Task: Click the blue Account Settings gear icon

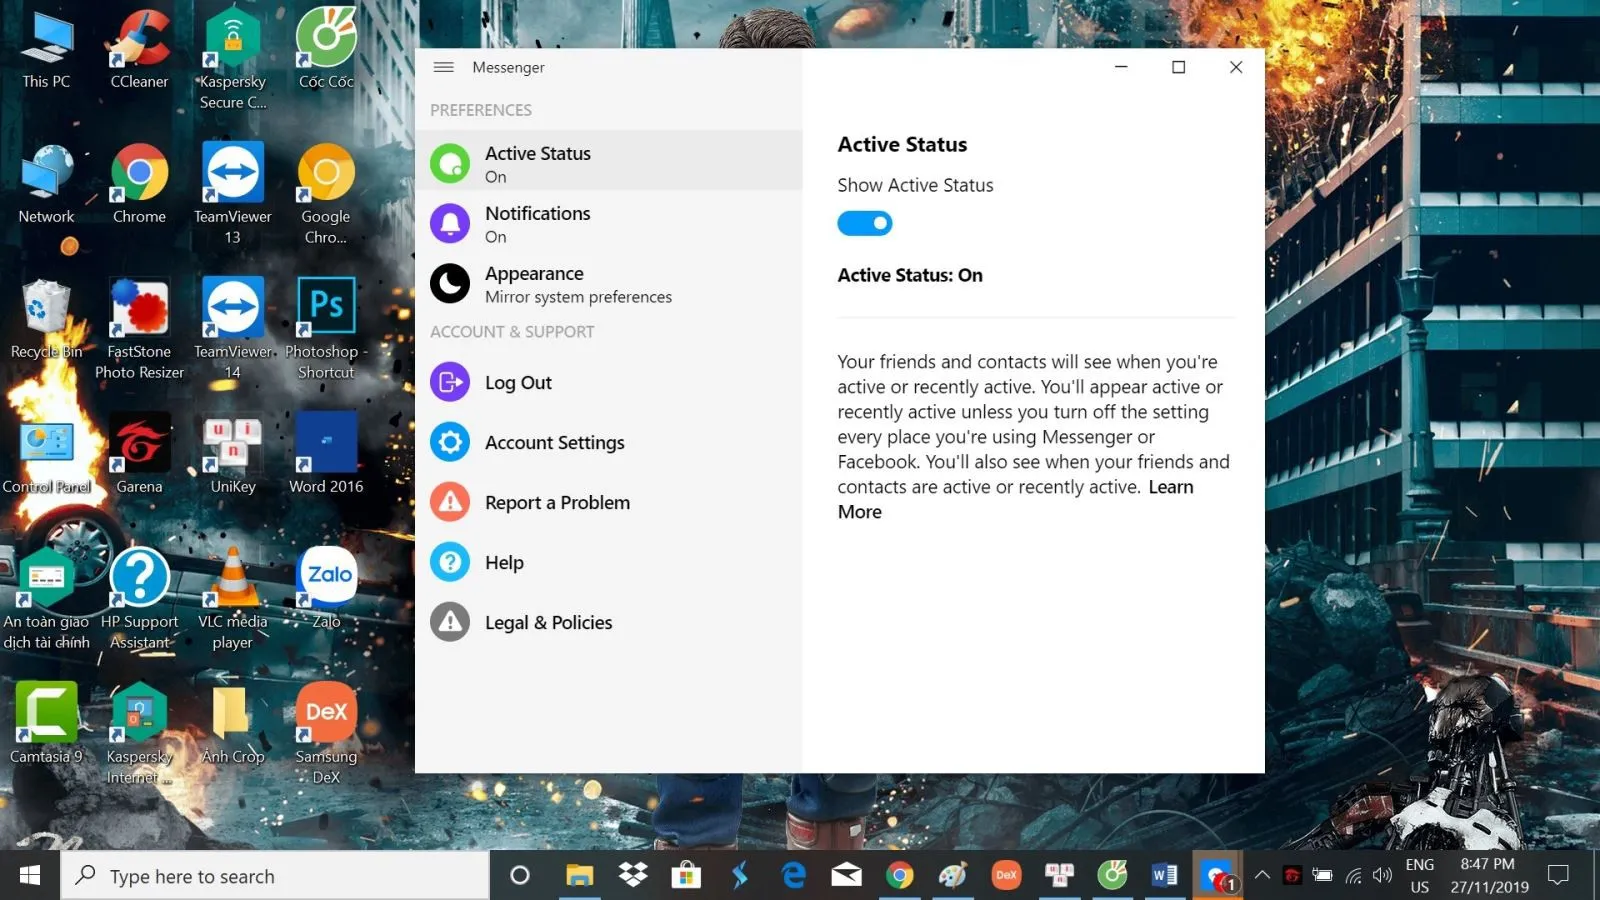Action: 450,442
